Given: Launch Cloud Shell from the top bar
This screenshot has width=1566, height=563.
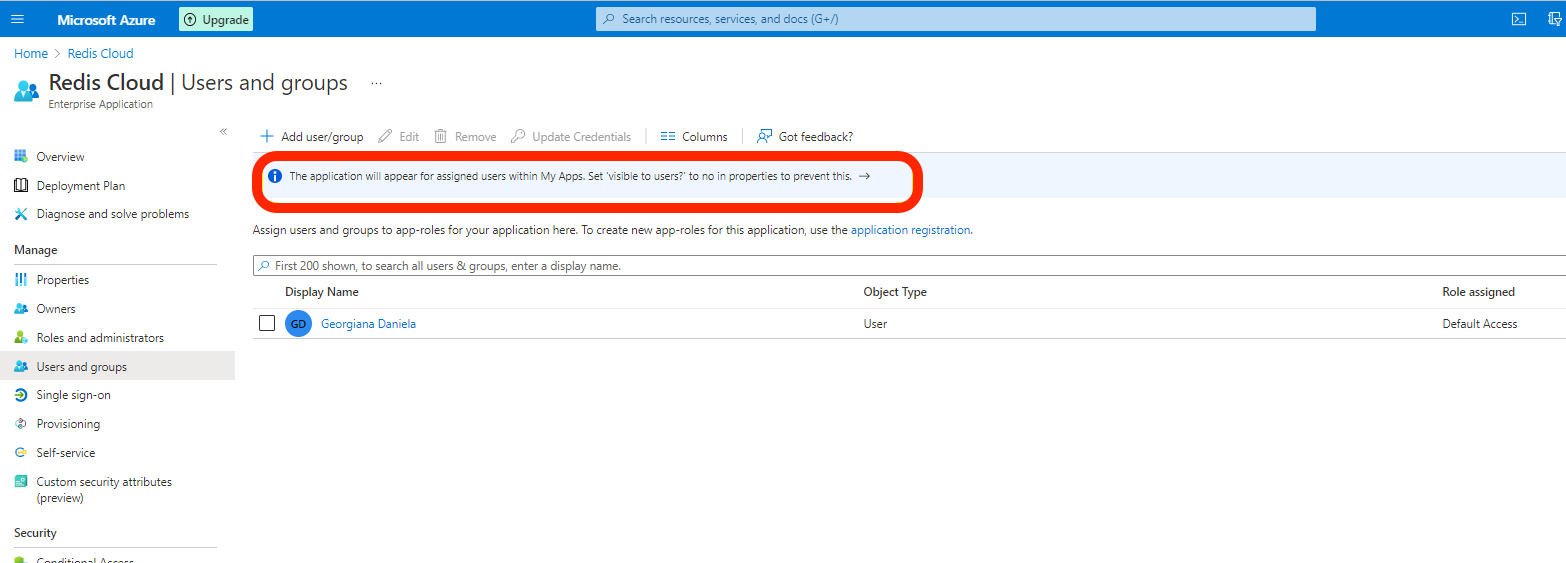Looking at the screenshot, I should pos(1518,19).
